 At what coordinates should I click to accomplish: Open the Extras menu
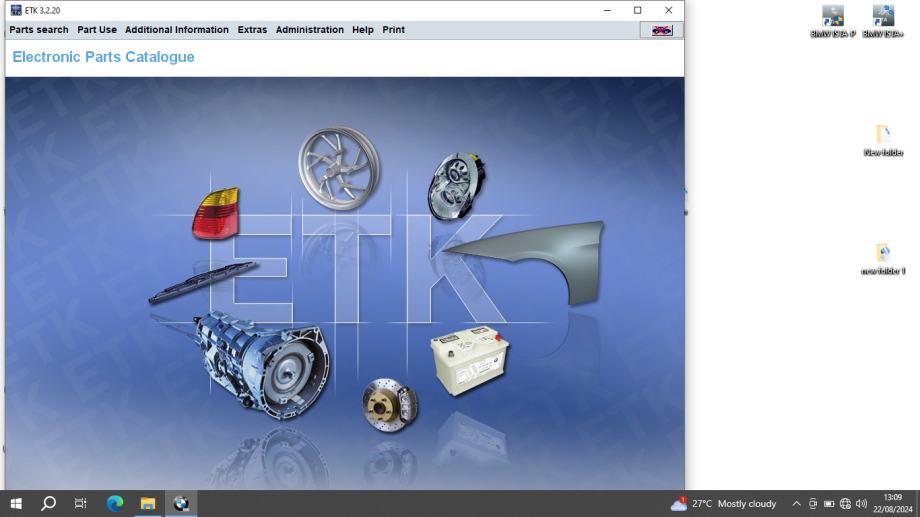252,29
